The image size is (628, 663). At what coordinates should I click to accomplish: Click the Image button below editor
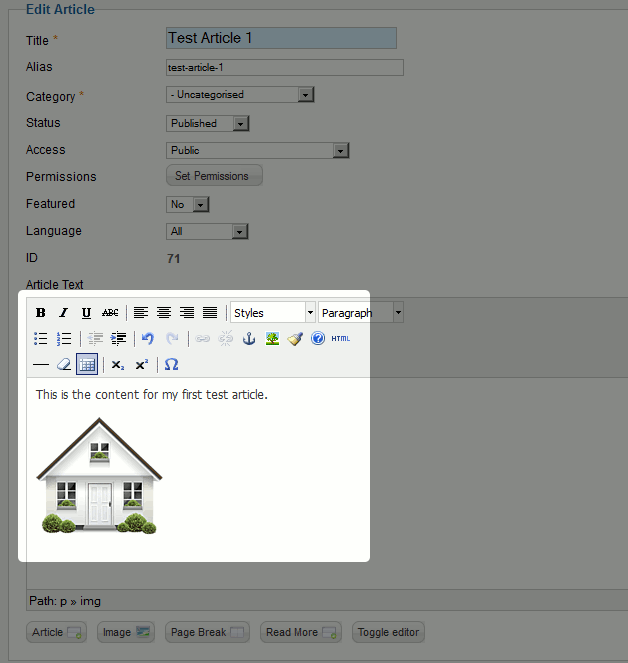pyautogui.click(x=126, y=632)
